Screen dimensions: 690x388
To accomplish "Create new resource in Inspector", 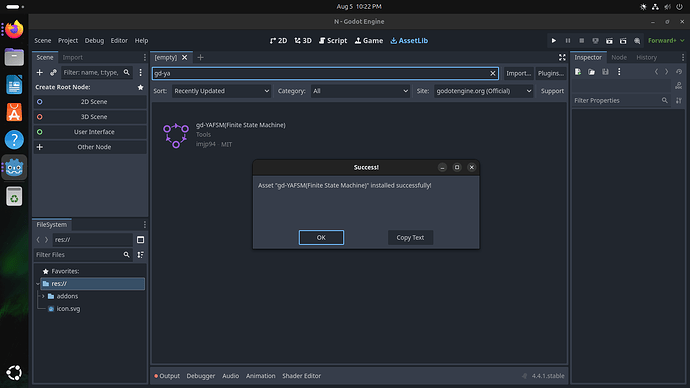I will pyautogui.click(x=578, y=72).
